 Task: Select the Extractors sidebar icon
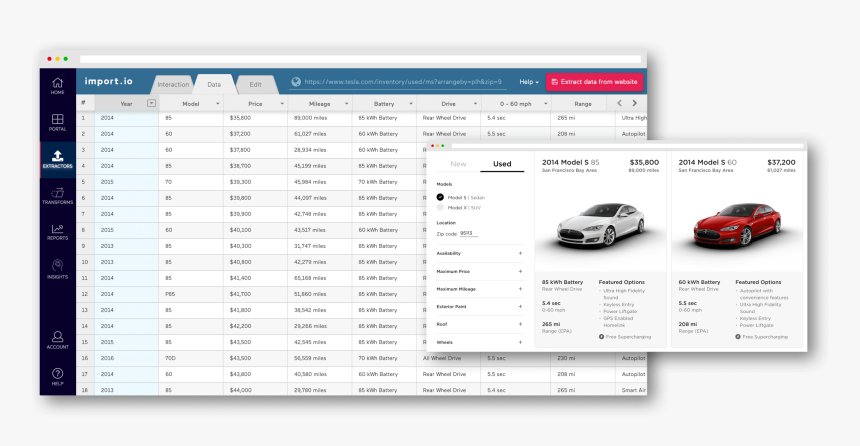click(x=58, y=159)
